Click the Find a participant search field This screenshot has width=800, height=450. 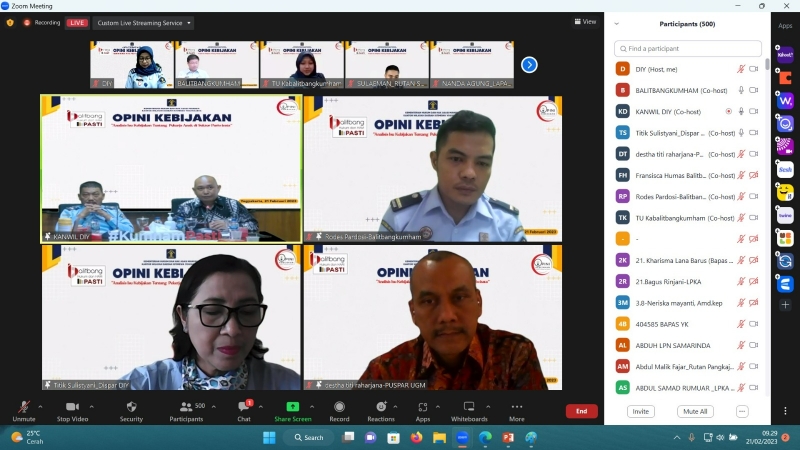pos(688,48)
